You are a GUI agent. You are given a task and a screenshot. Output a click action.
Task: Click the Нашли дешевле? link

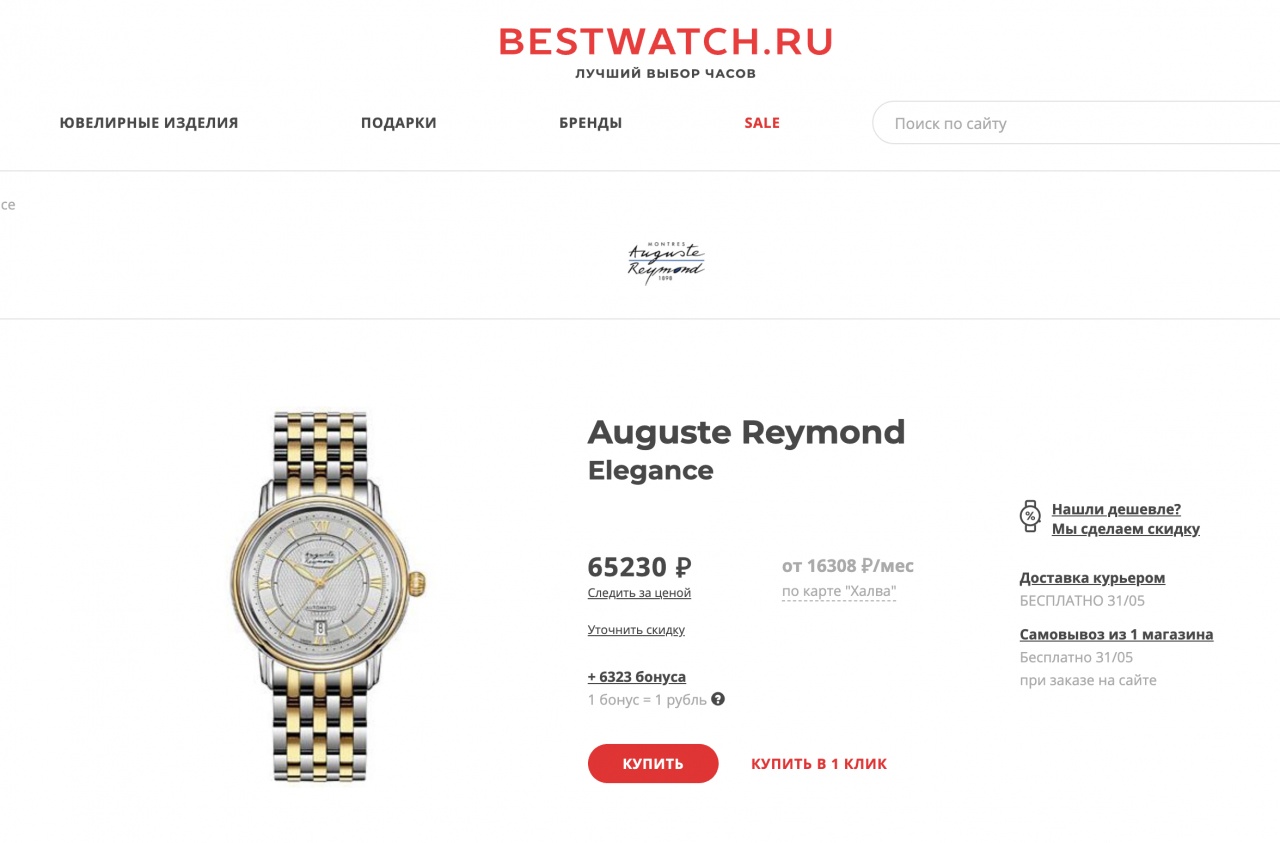pos(1116,509)
